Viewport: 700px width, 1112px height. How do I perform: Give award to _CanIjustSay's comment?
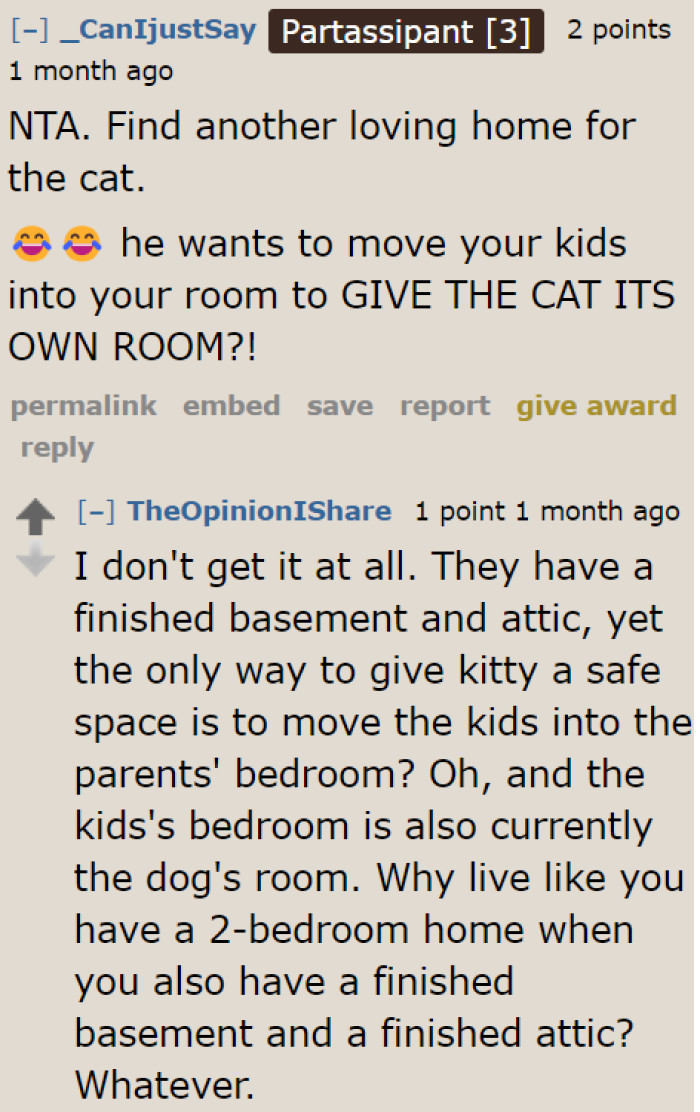click(596, 406)
